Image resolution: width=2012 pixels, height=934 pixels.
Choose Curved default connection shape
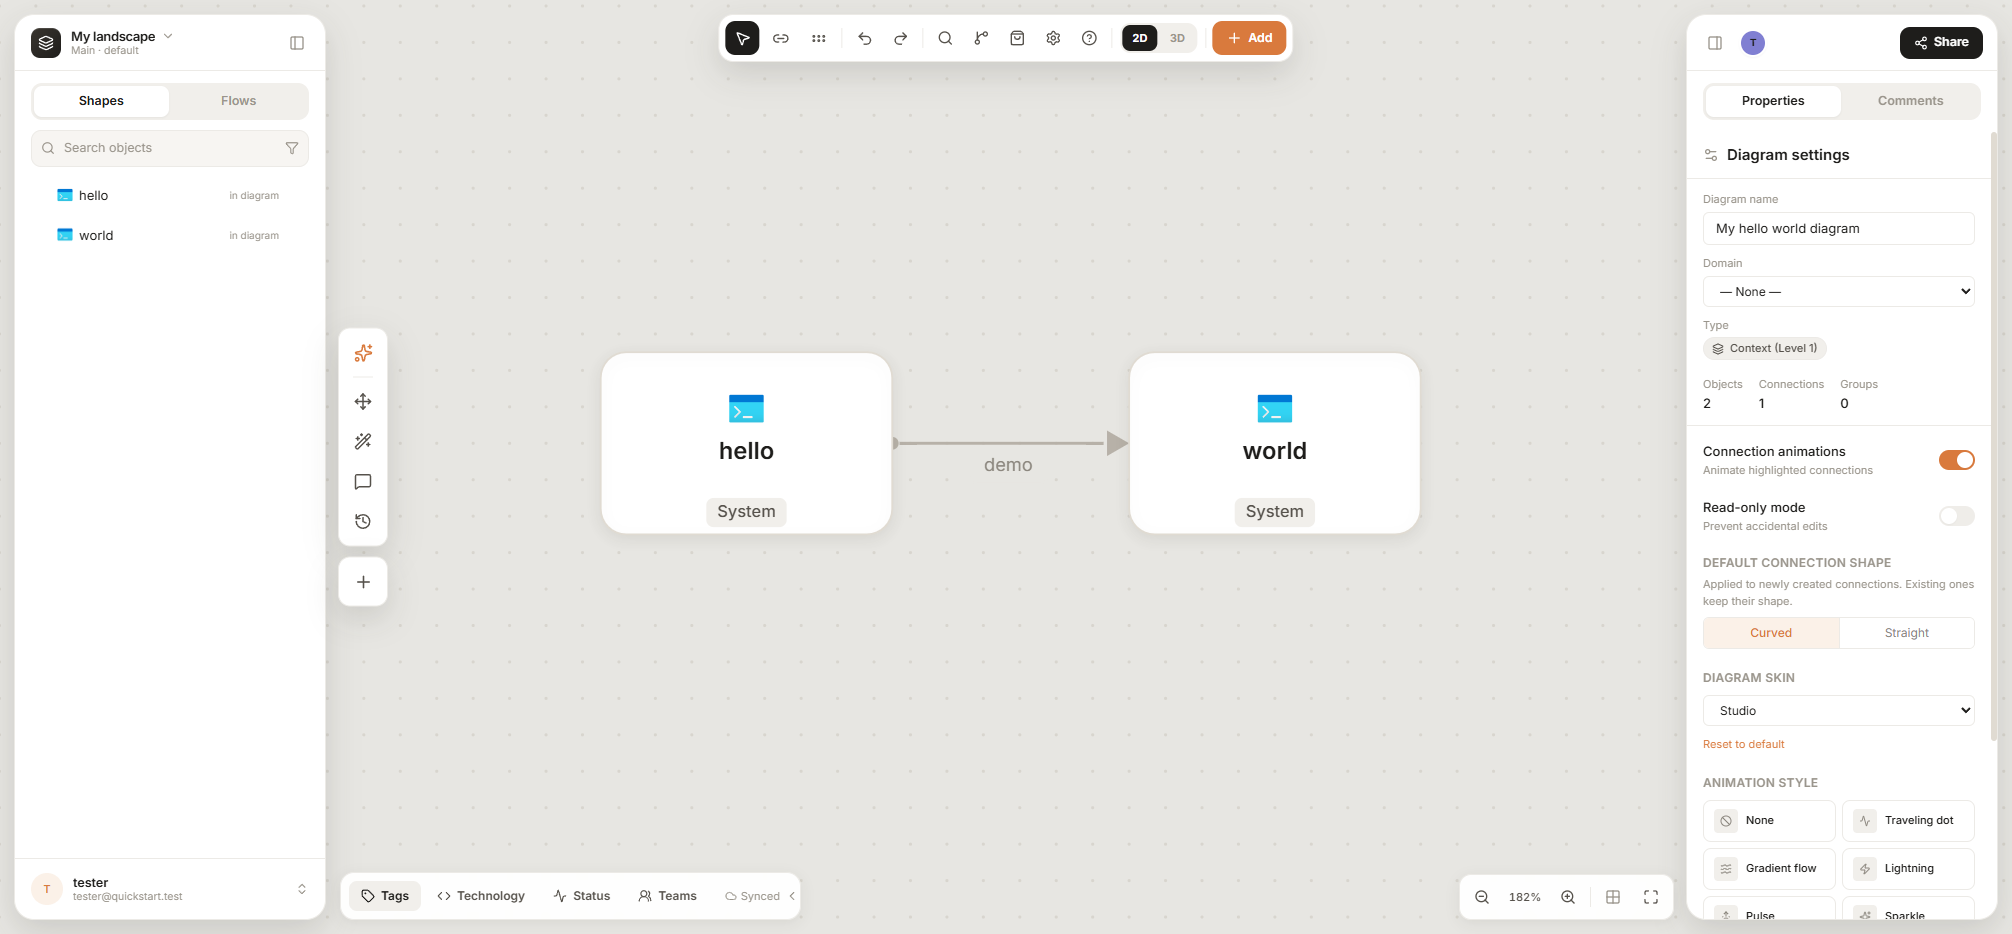1771,633
